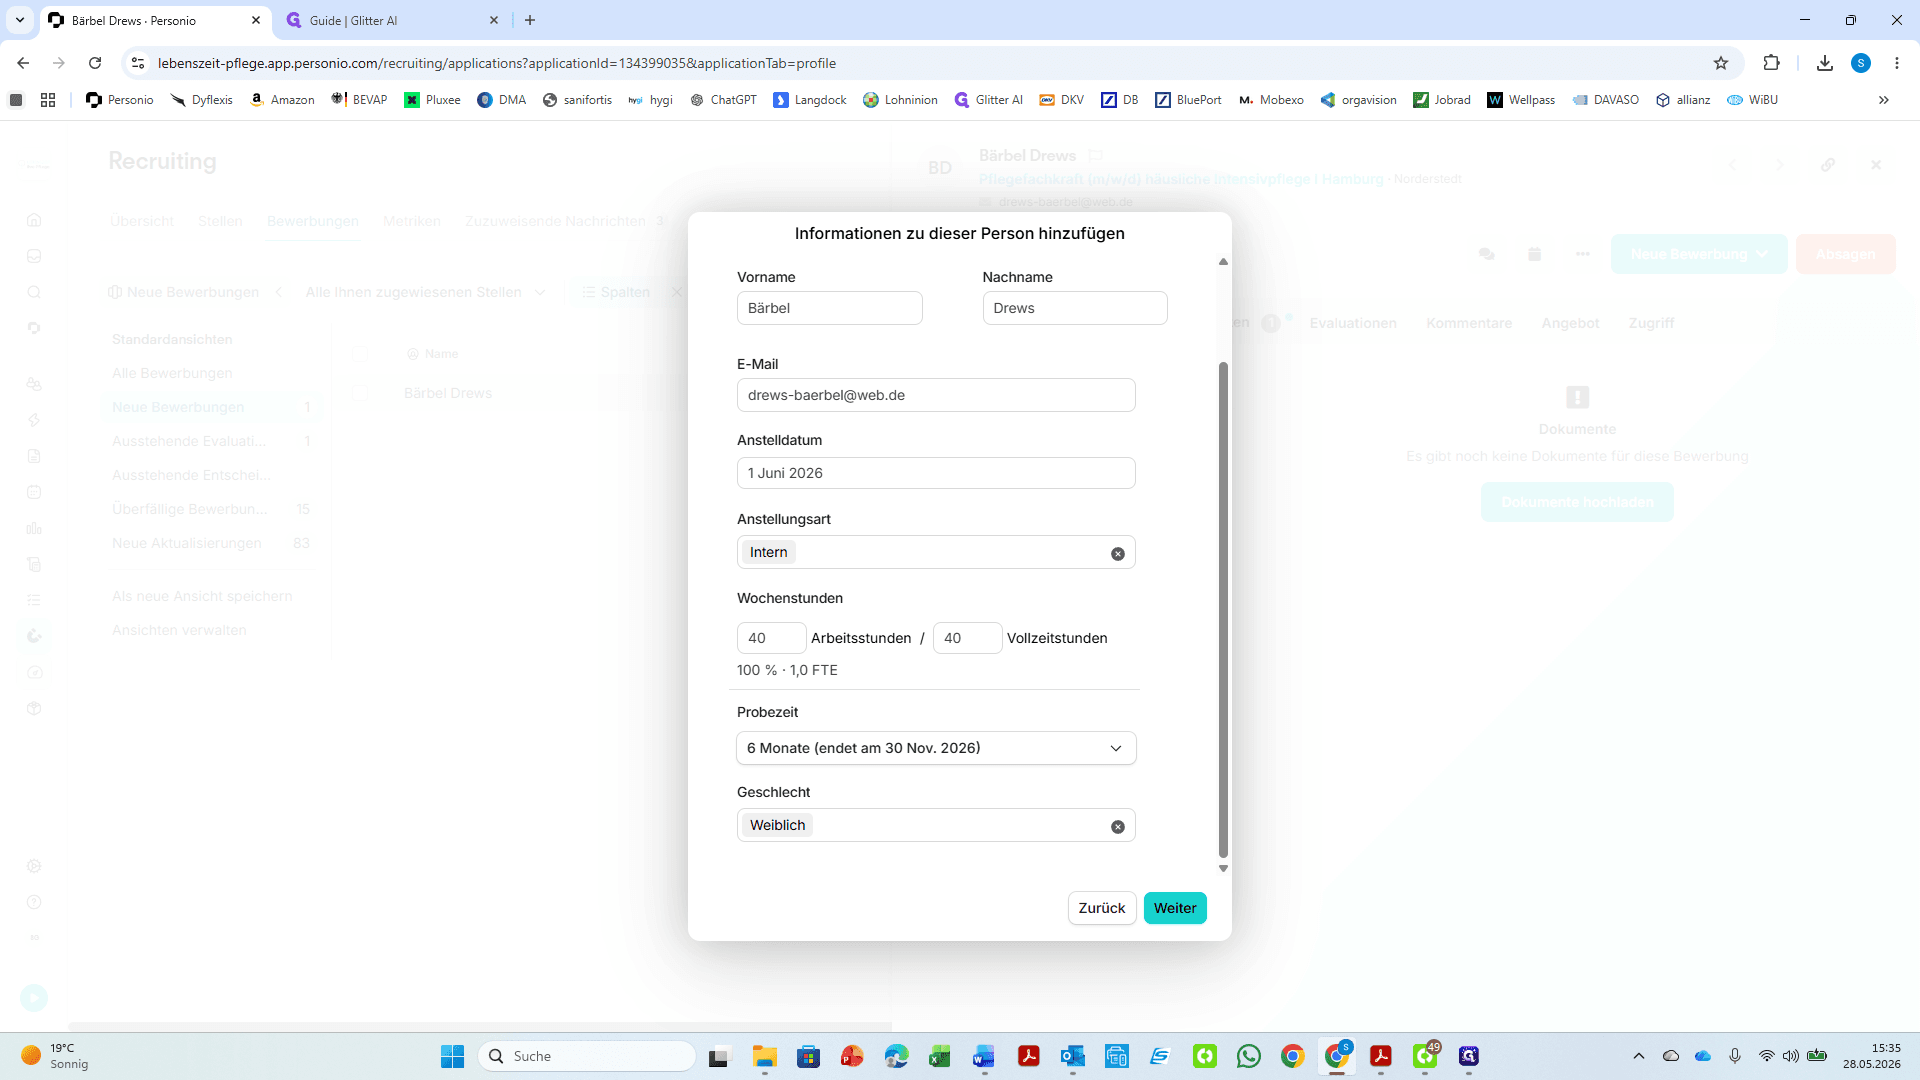Reload the current page
1920x1080 pixels.
pos(95,63)
